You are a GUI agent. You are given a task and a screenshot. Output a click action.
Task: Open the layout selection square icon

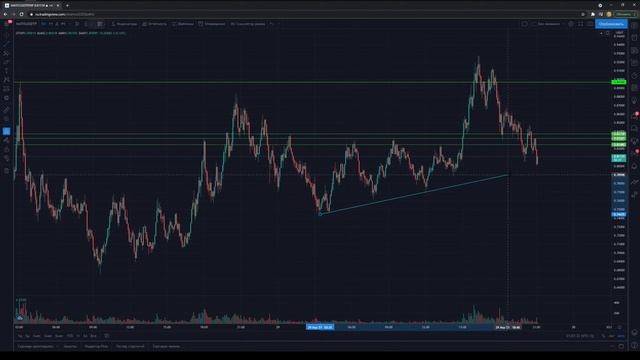[524, 24]
